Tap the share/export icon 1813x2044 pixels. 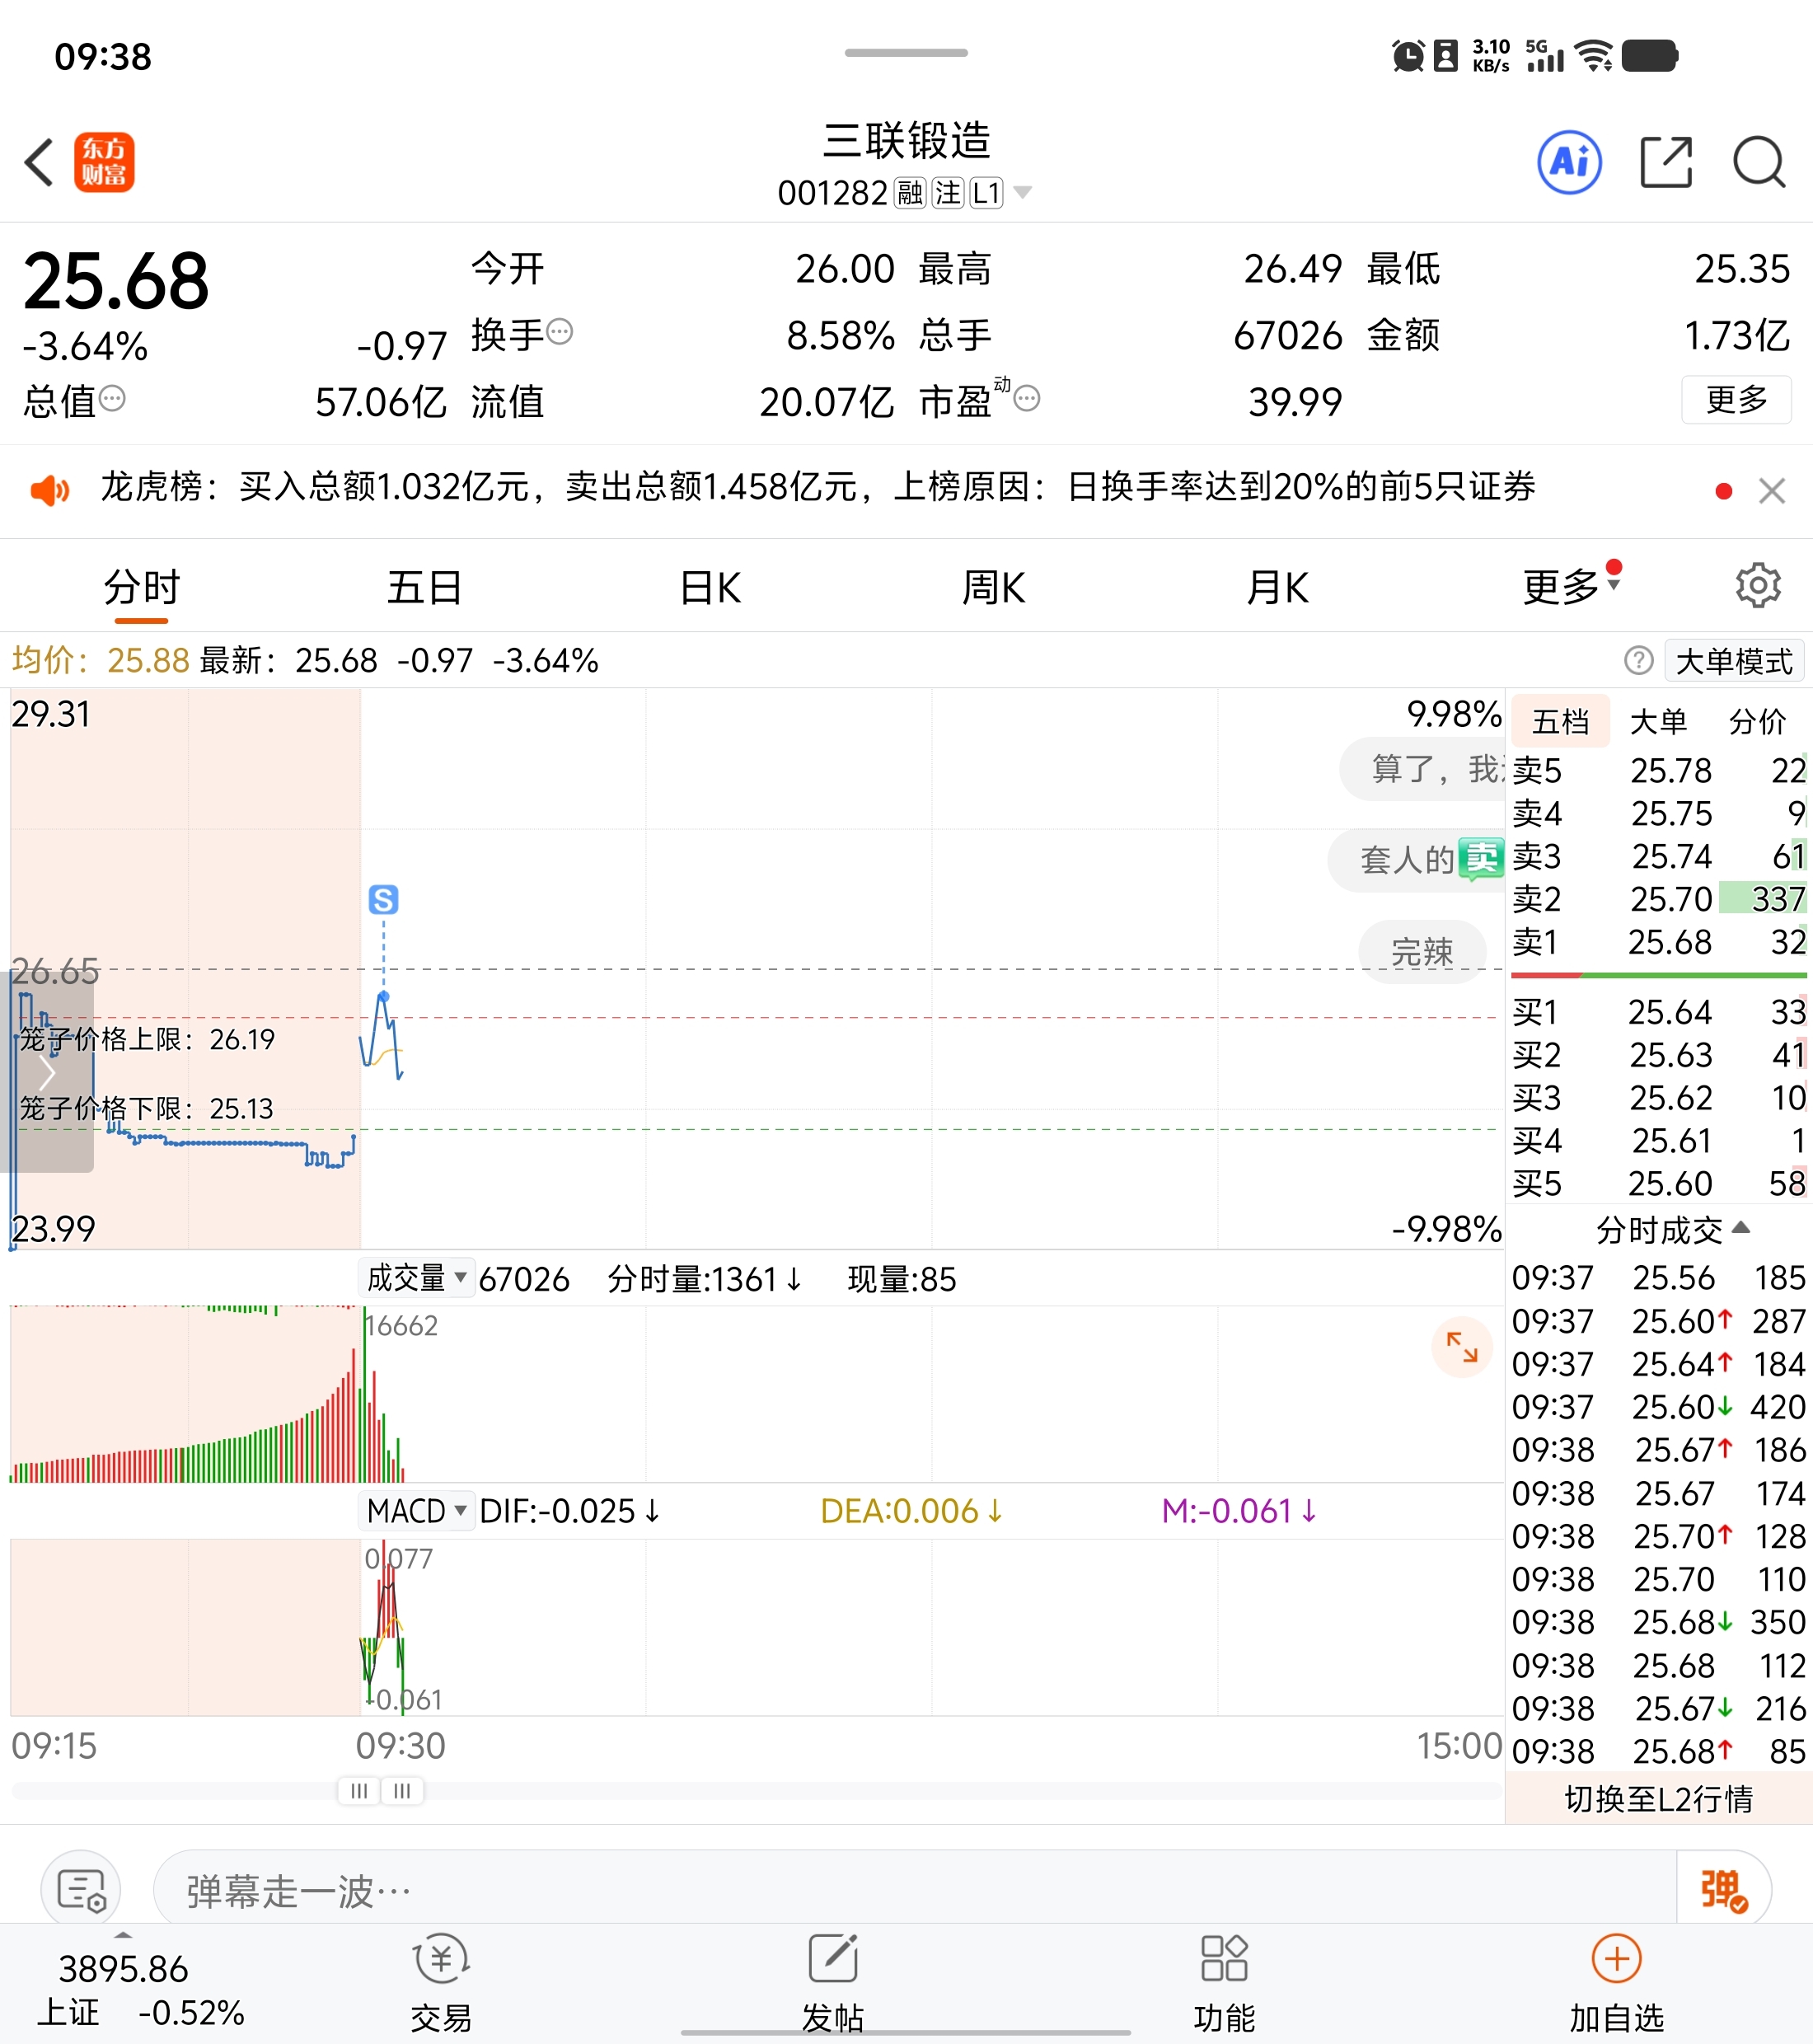(x=1665, y=162)
